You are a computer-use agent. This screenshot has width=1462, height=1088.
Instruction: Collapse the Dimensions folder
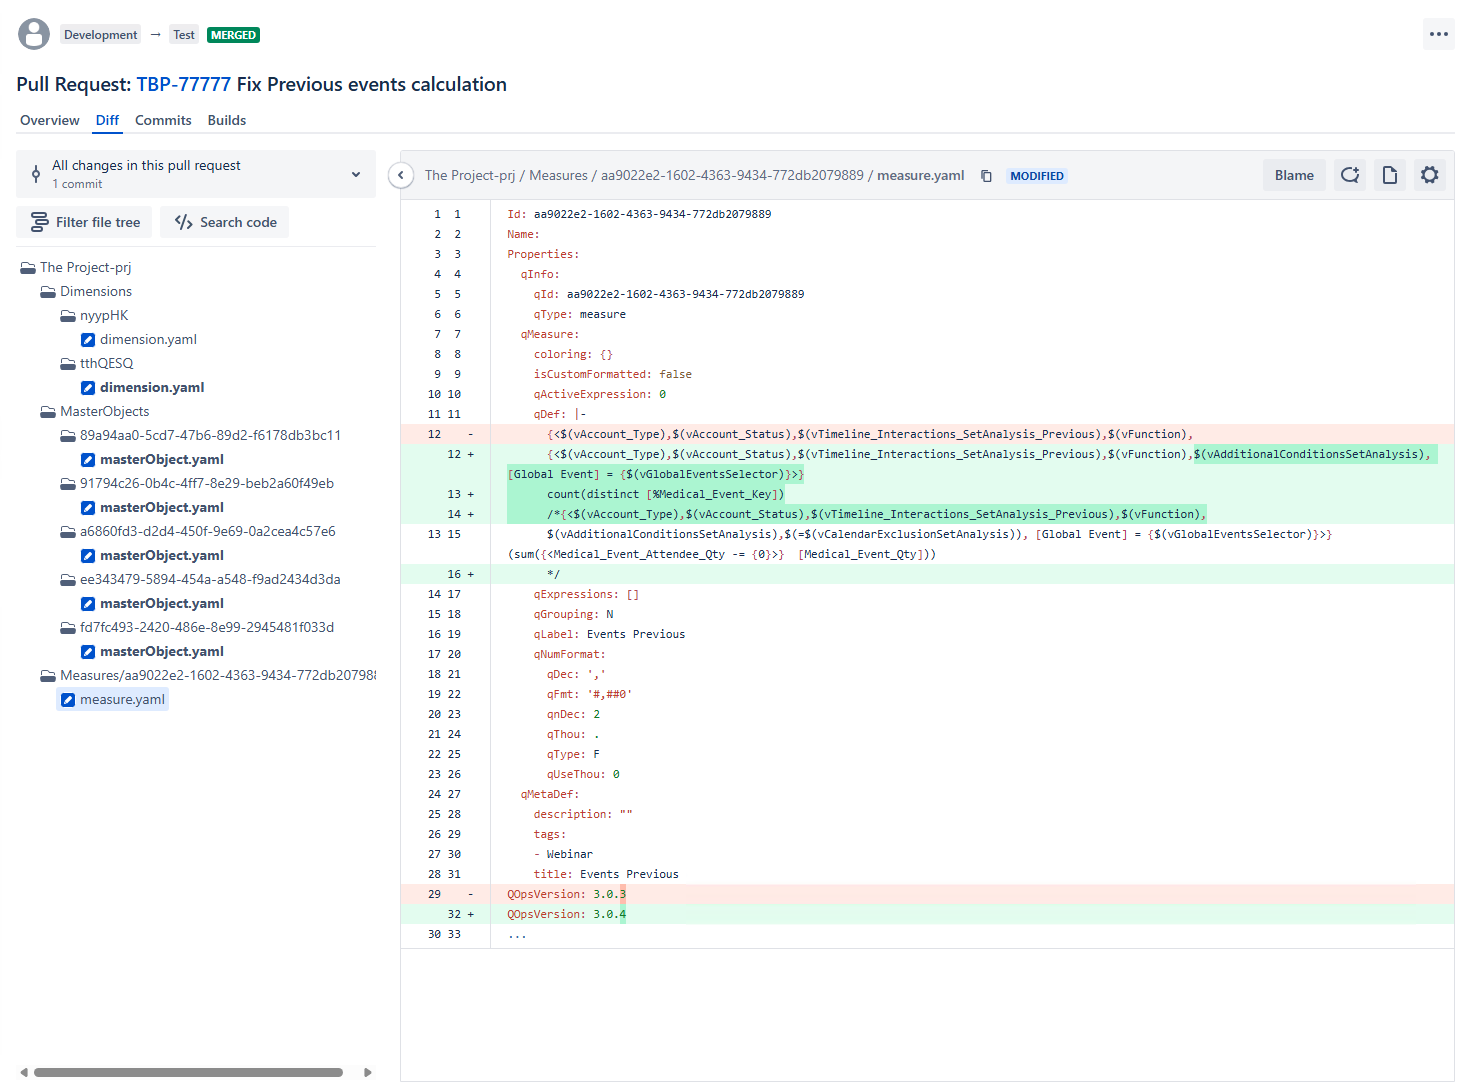click(x=48, y=292)
